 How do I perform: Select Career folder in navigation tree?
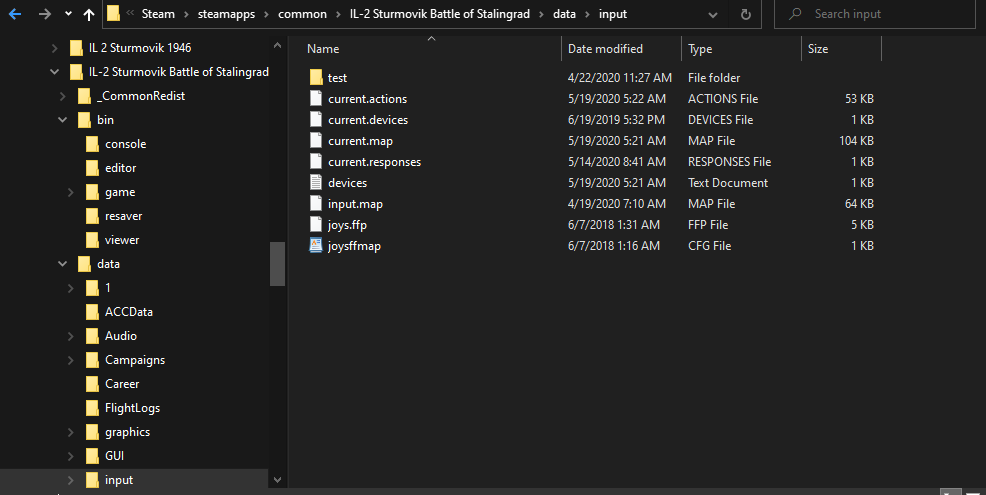(x=122, y=384)
